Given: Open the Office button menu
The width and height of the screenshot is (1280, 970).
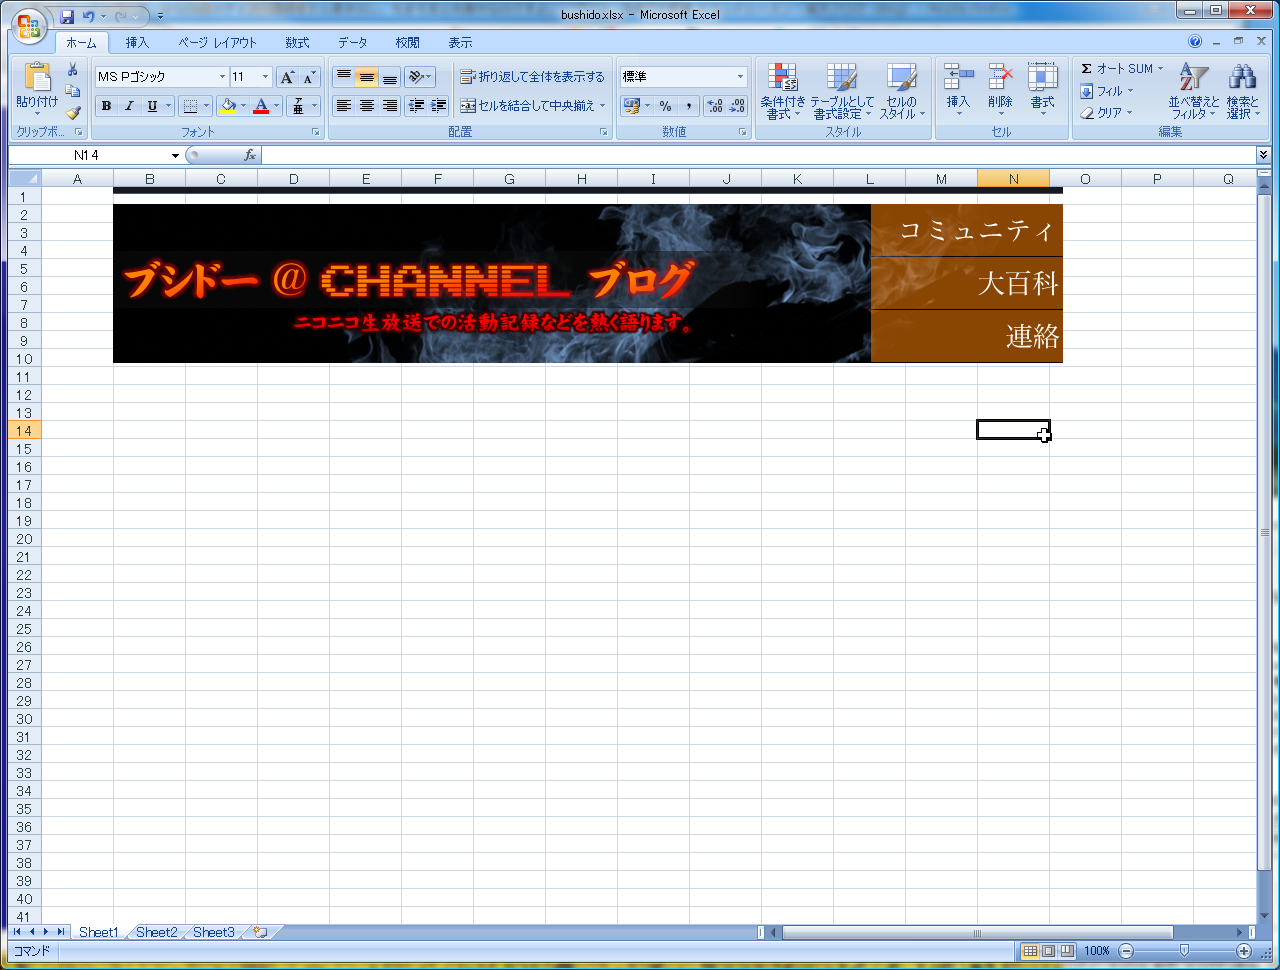Looking at the screenshot, I should pyautogui.click(x=29, y=25).
